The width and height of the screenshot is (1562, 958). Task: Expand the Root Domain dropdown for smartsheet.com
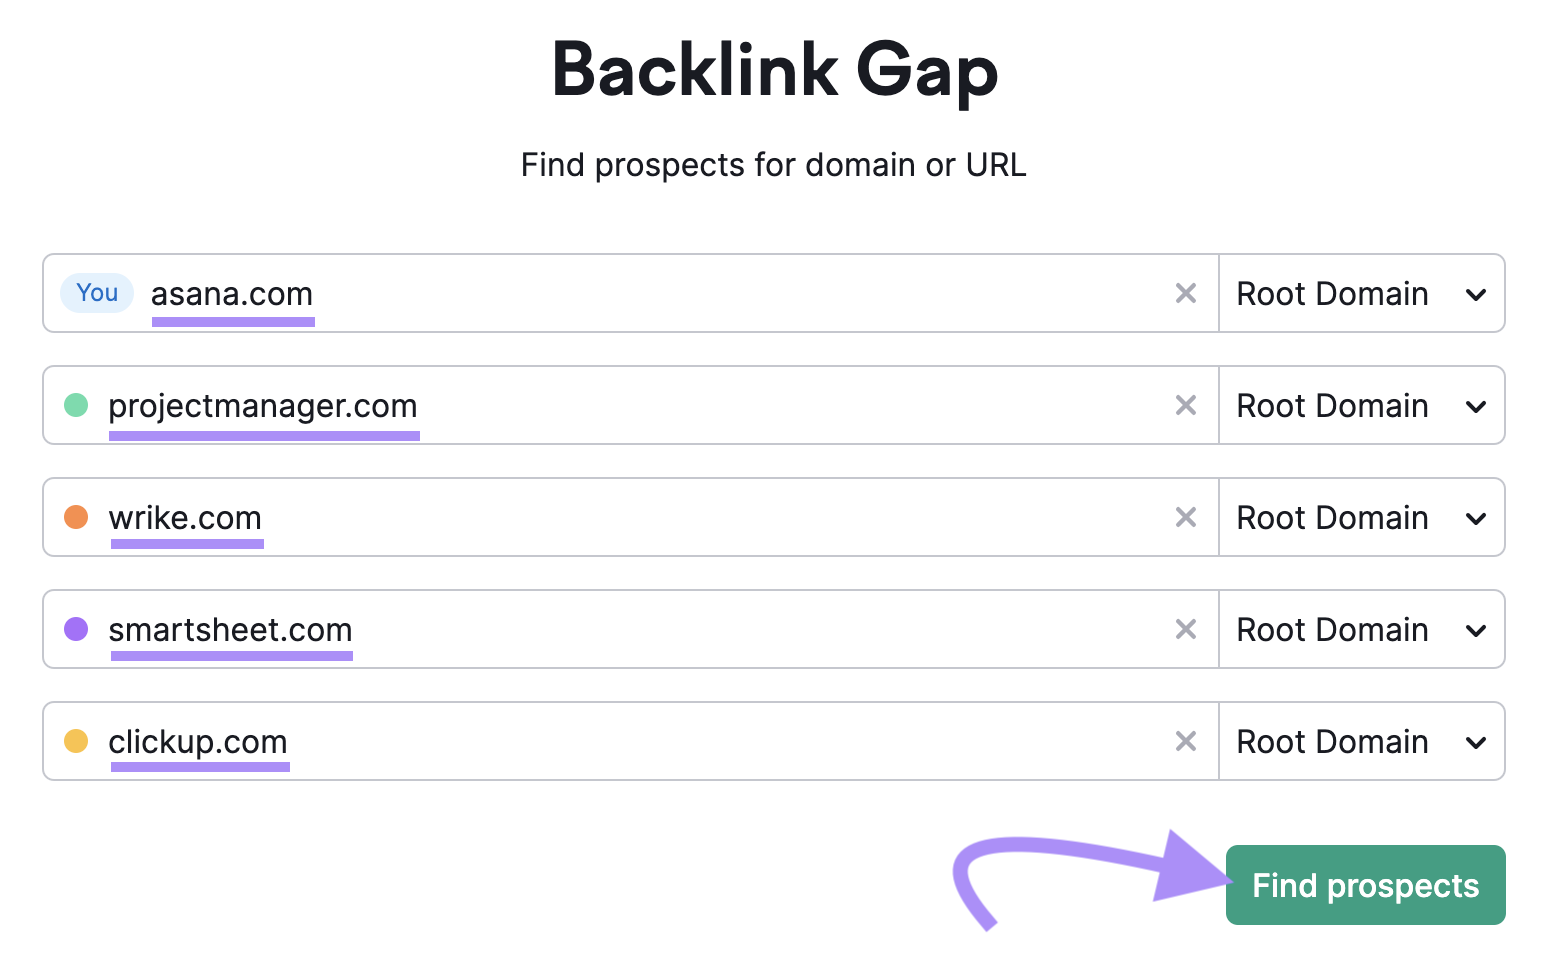coord(1360,629)
